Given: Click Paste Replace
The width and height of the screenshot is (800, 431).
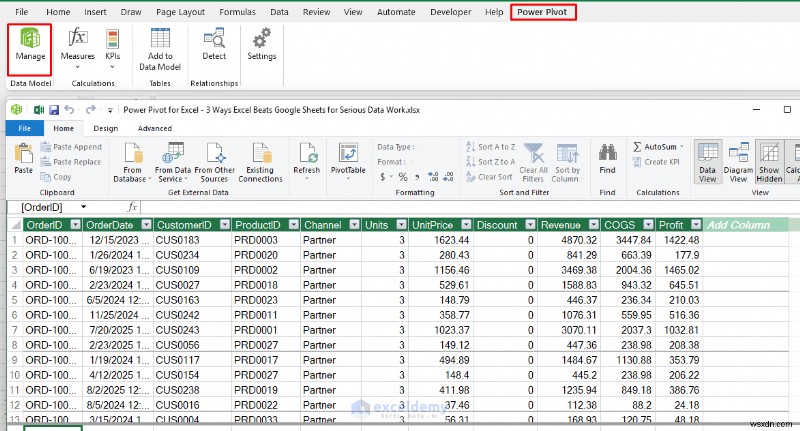Looking at the screenshot, I should (71, 162).
